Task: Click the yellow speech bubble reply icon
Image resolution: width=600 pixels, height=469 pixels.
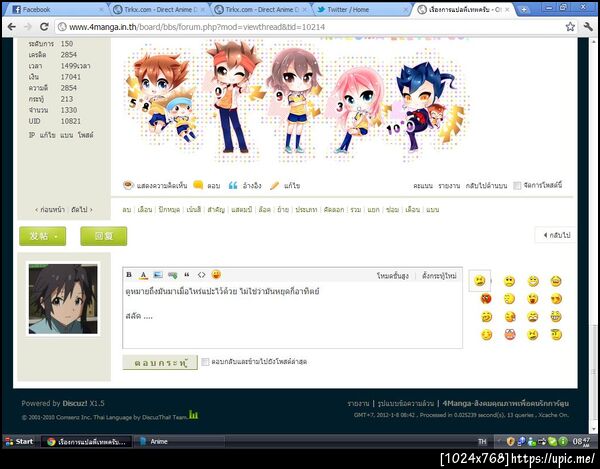Action: [x=198, y=185]
